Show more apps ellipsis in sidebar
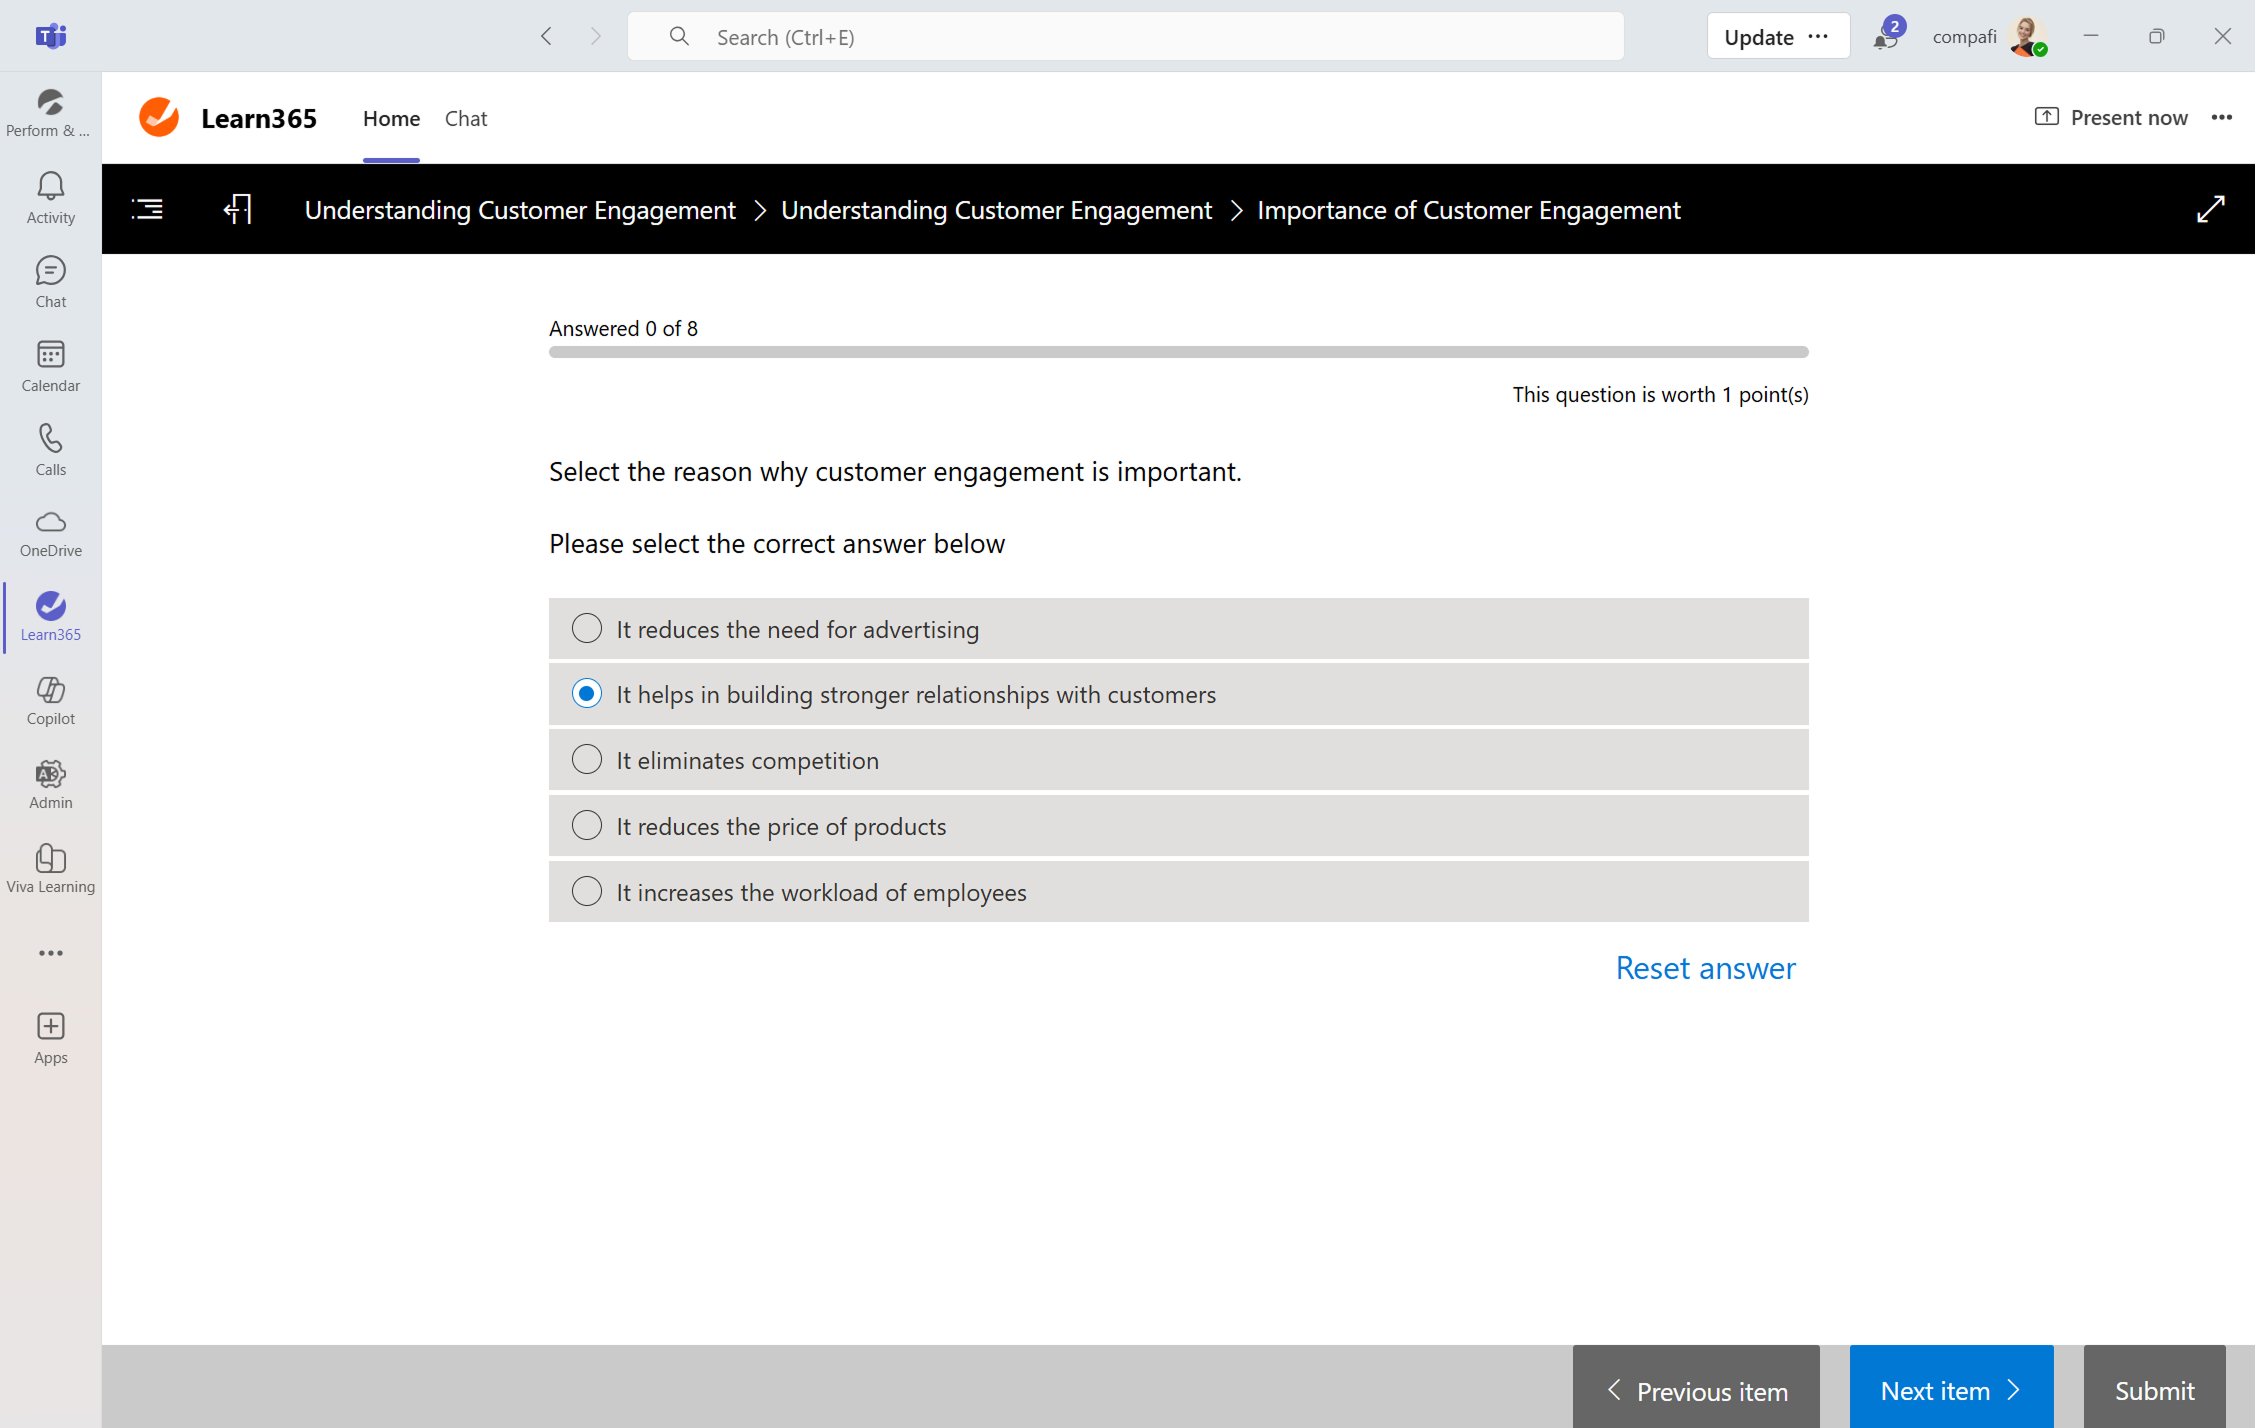The height and width of the screenshot is (1428, 2255). [50, 953]
